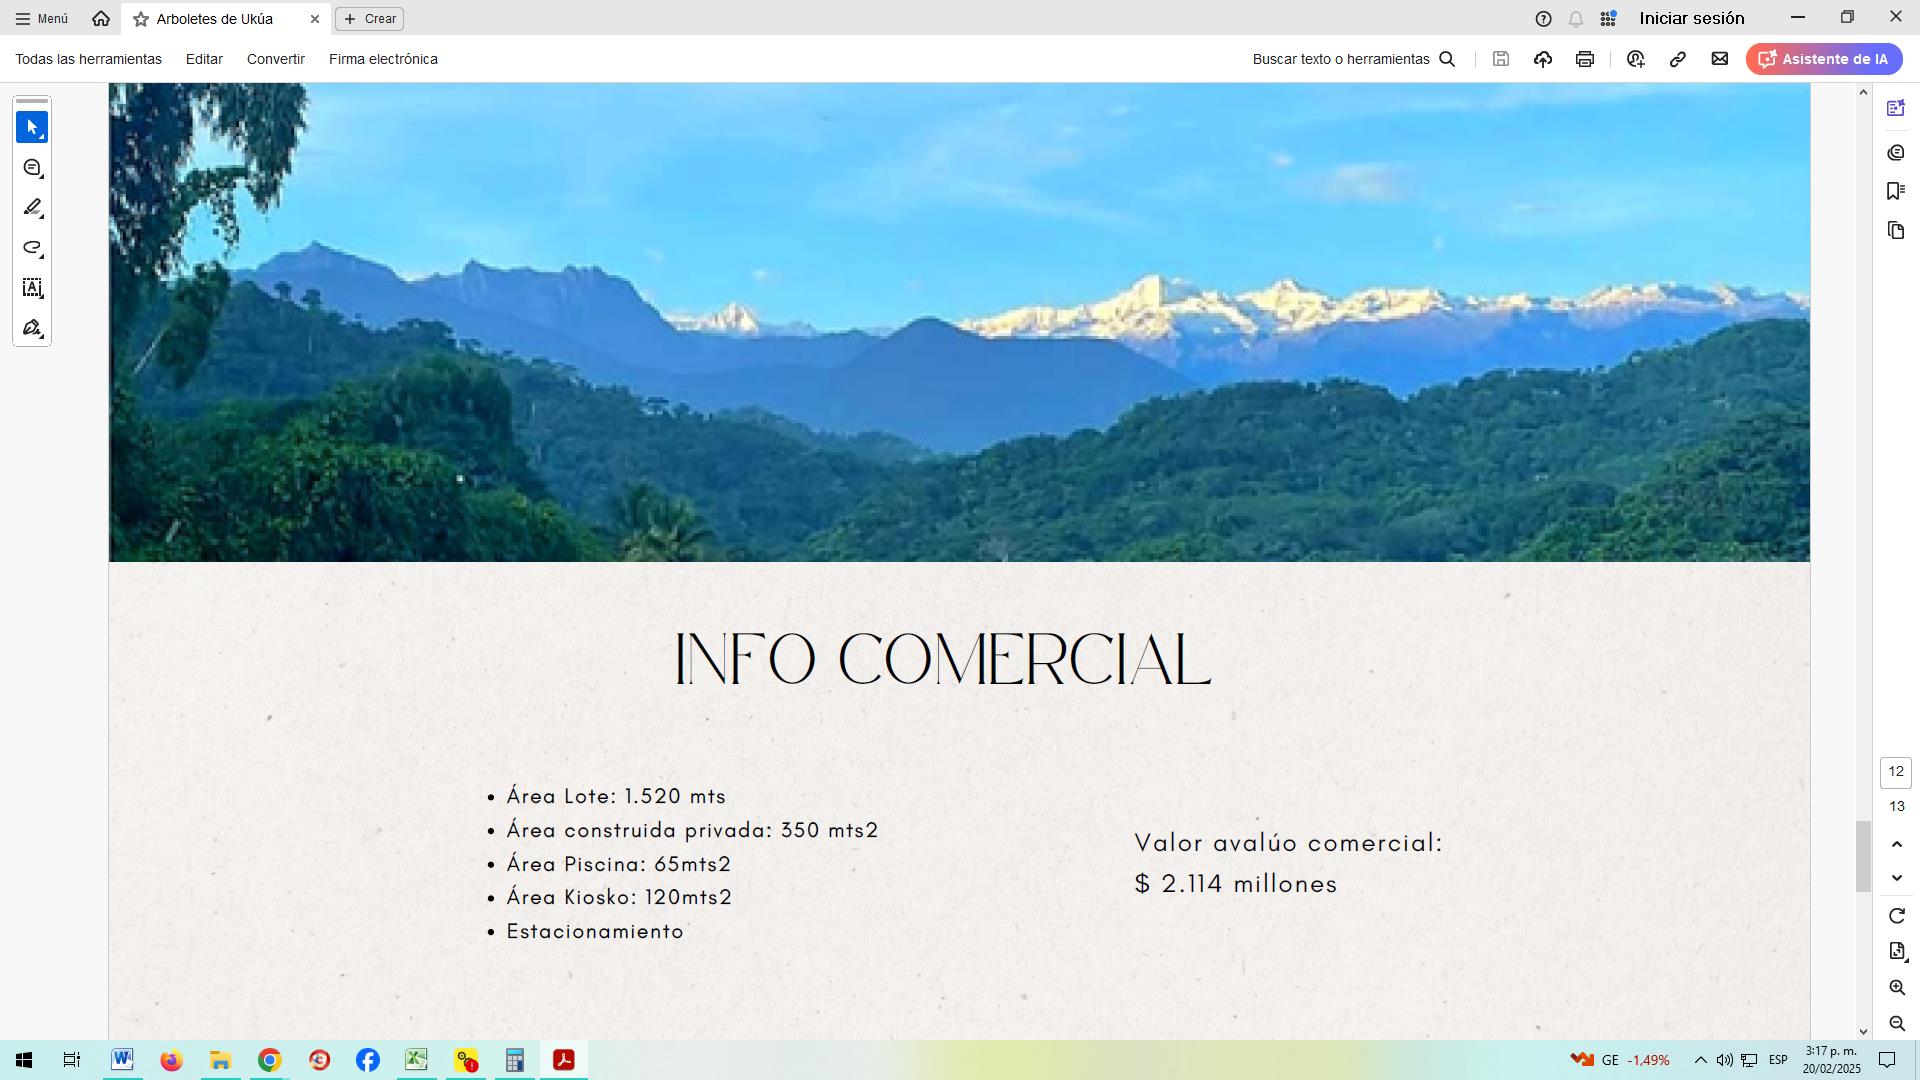The image size is (1920, 1080).
Task: Open the notifications bell
Action: [x=1576, y=19]
